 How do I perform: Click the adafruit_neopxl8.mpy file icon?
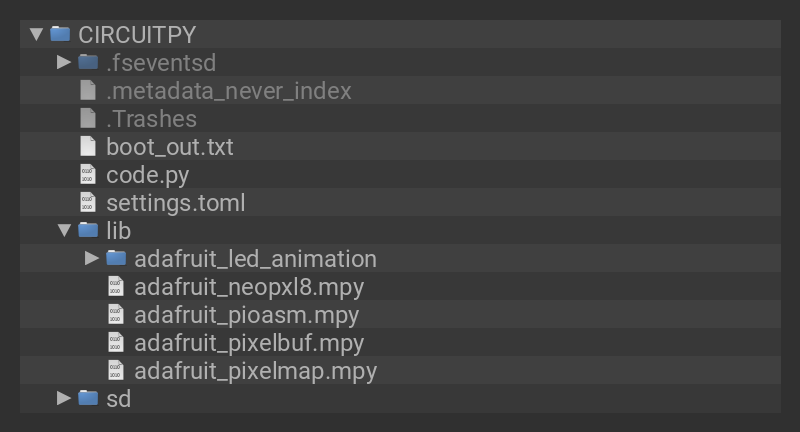coord(116,286)
